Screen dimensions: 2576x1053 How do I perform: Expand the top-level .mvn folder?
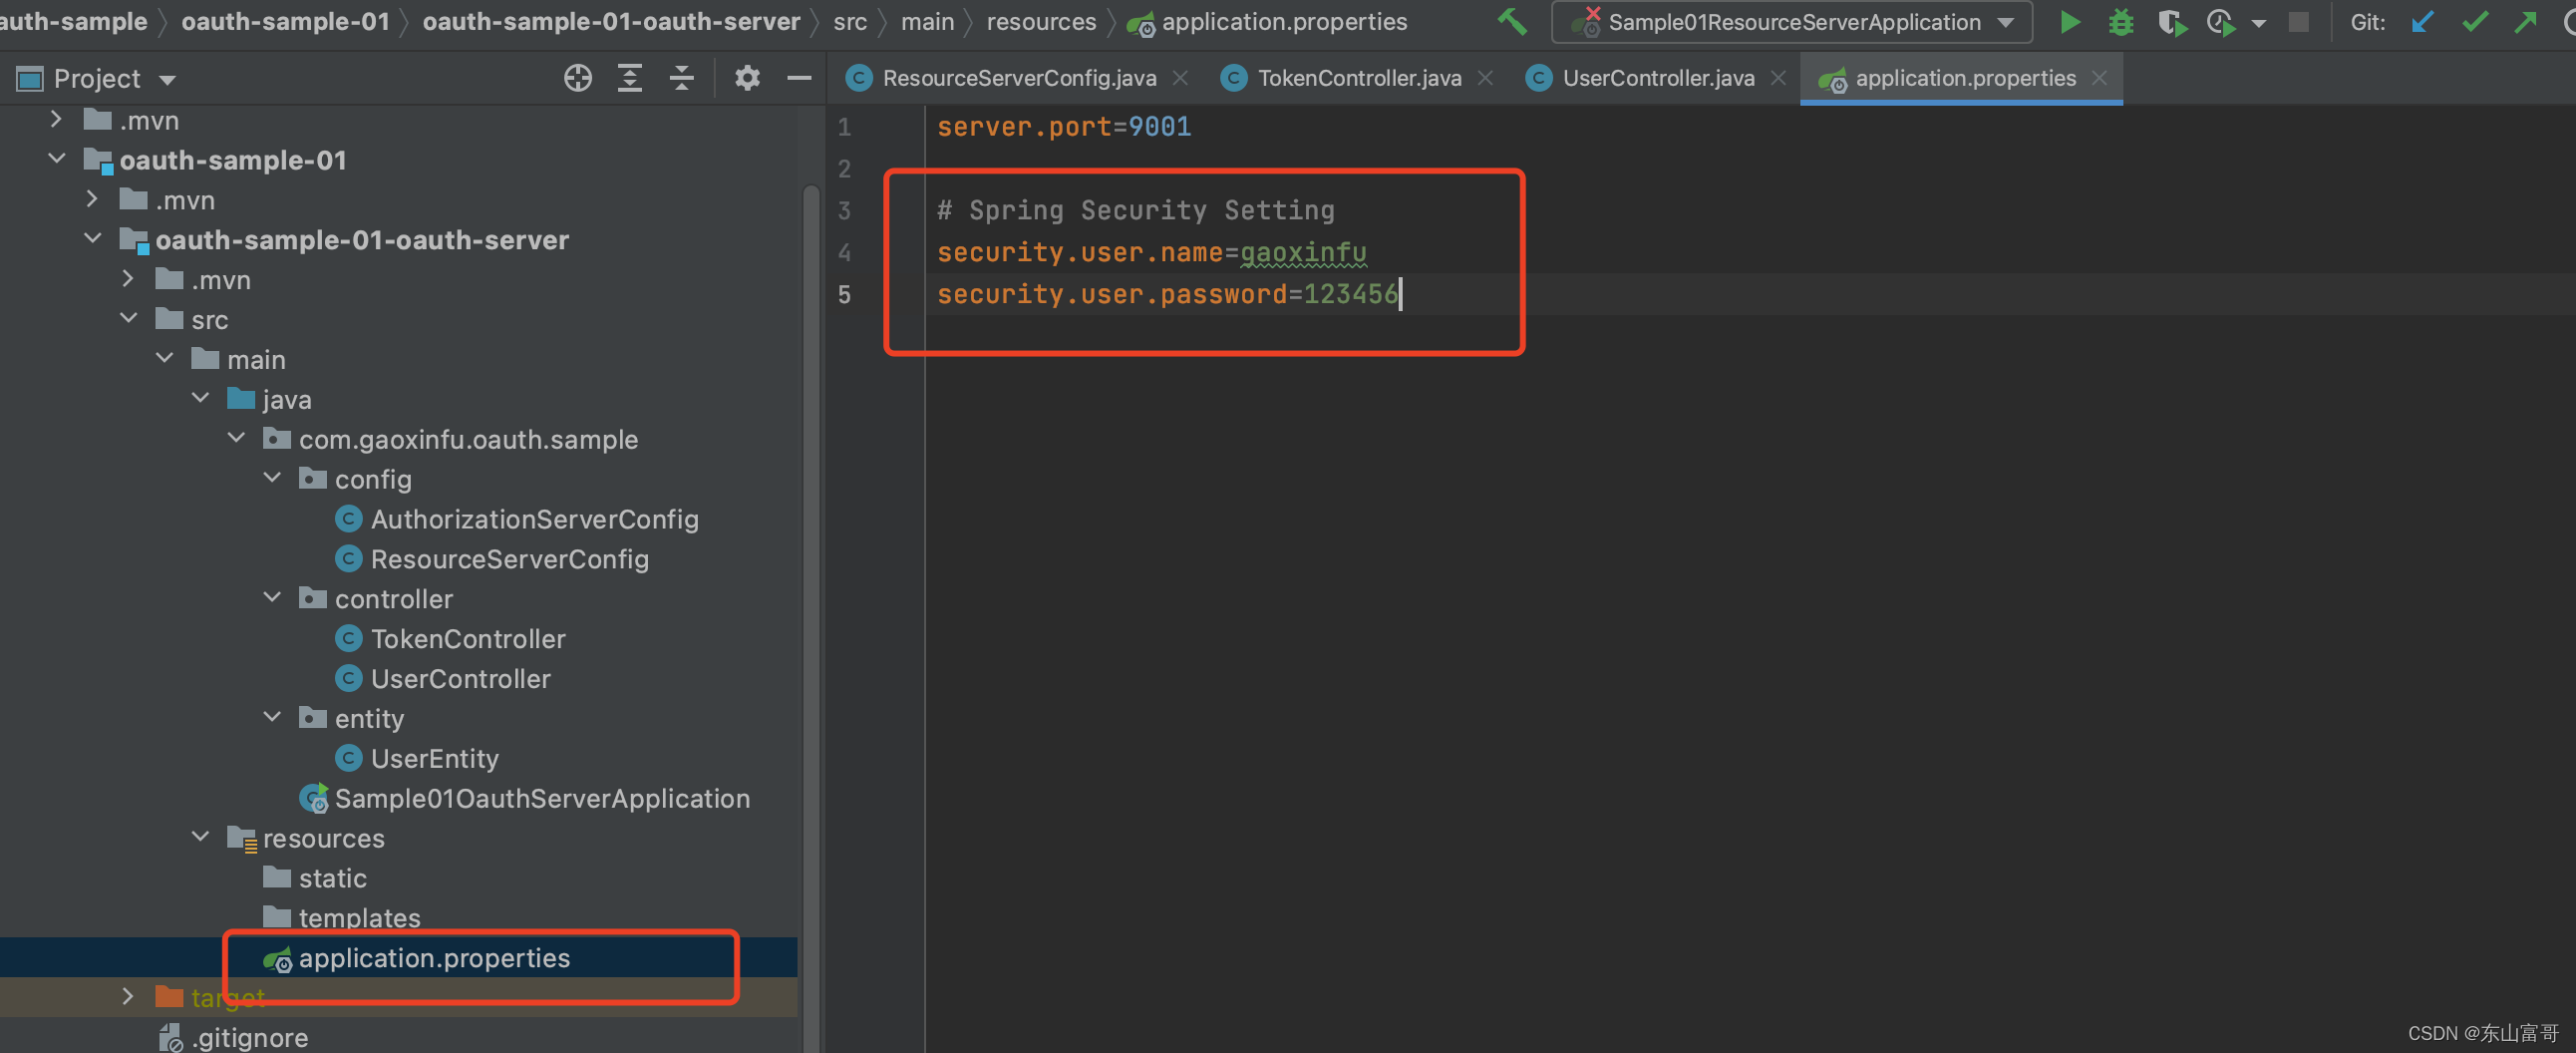(57, 119)
